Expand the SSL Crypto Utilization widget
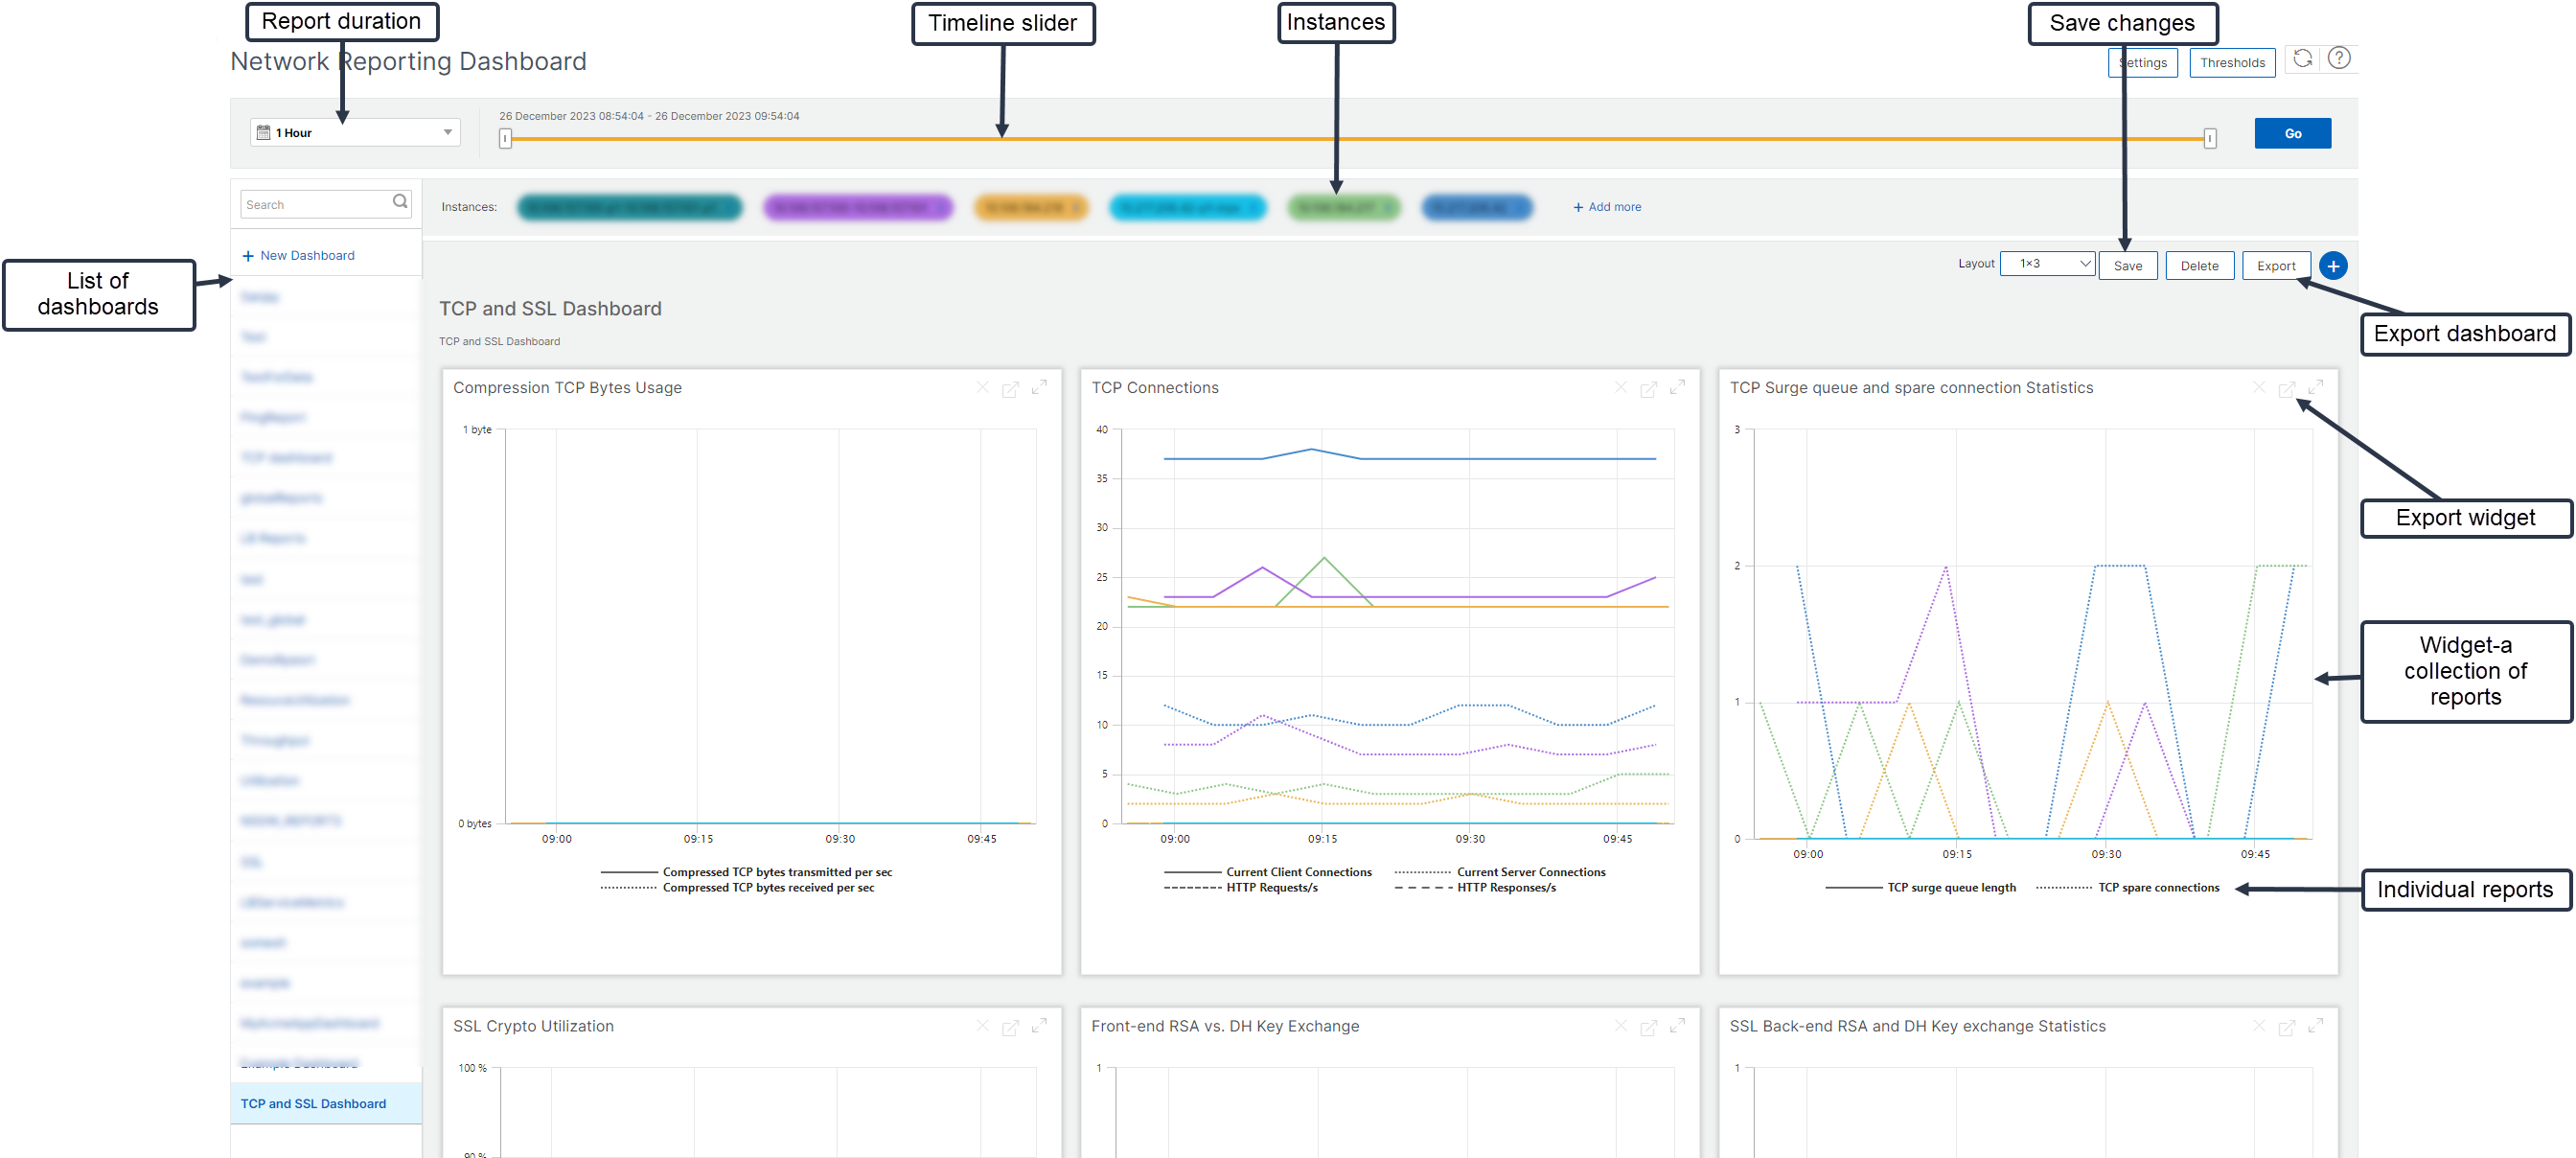The width and height of the screenshot is (2576, 1158). point(1040,1026)
